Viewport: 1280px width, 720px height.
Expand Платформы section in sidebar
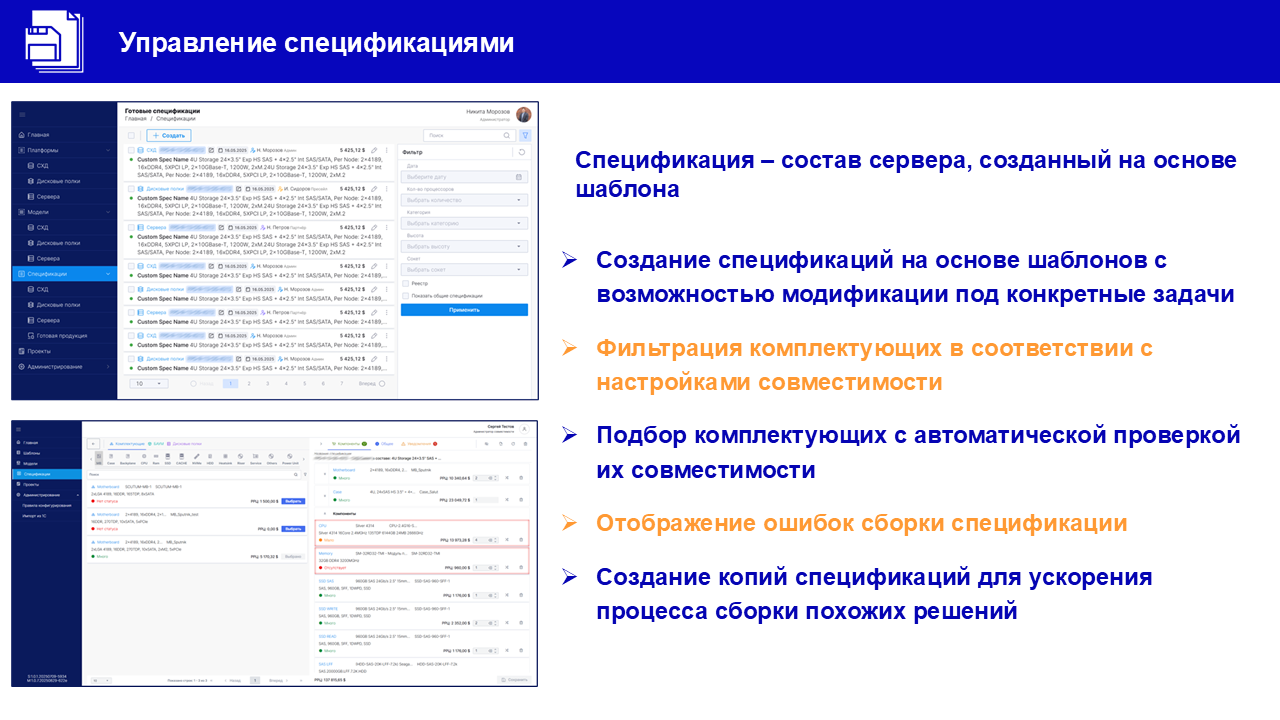tap(108, 150)
